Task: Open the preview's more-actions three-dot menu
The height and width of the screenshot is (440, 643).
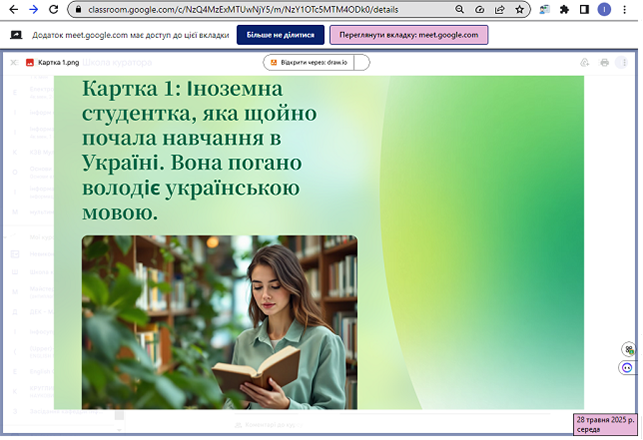Action: point(624,62)
